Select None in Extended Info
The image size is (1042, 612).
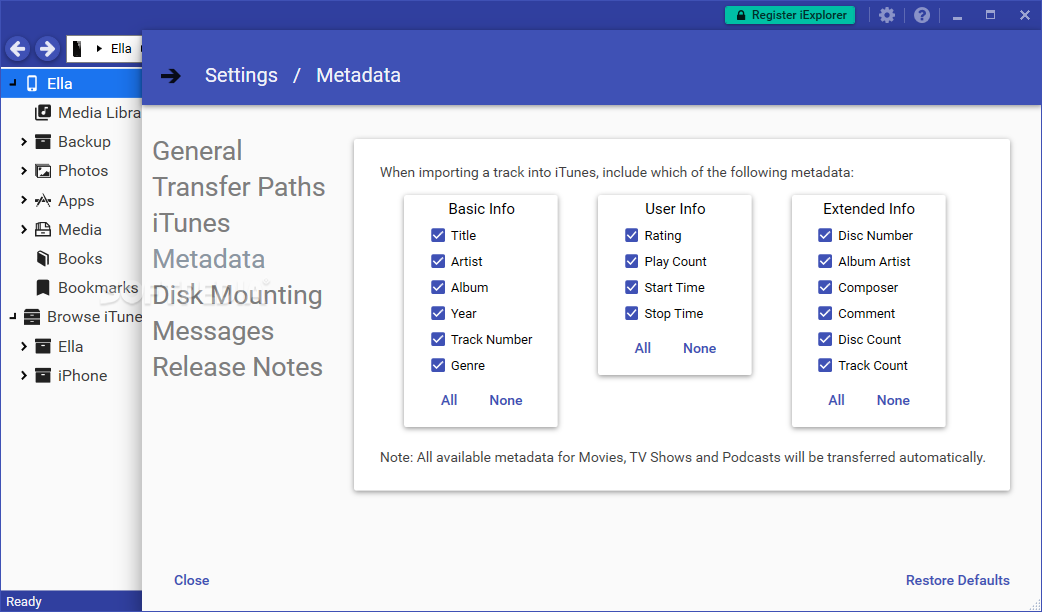[x=892, y=400]
